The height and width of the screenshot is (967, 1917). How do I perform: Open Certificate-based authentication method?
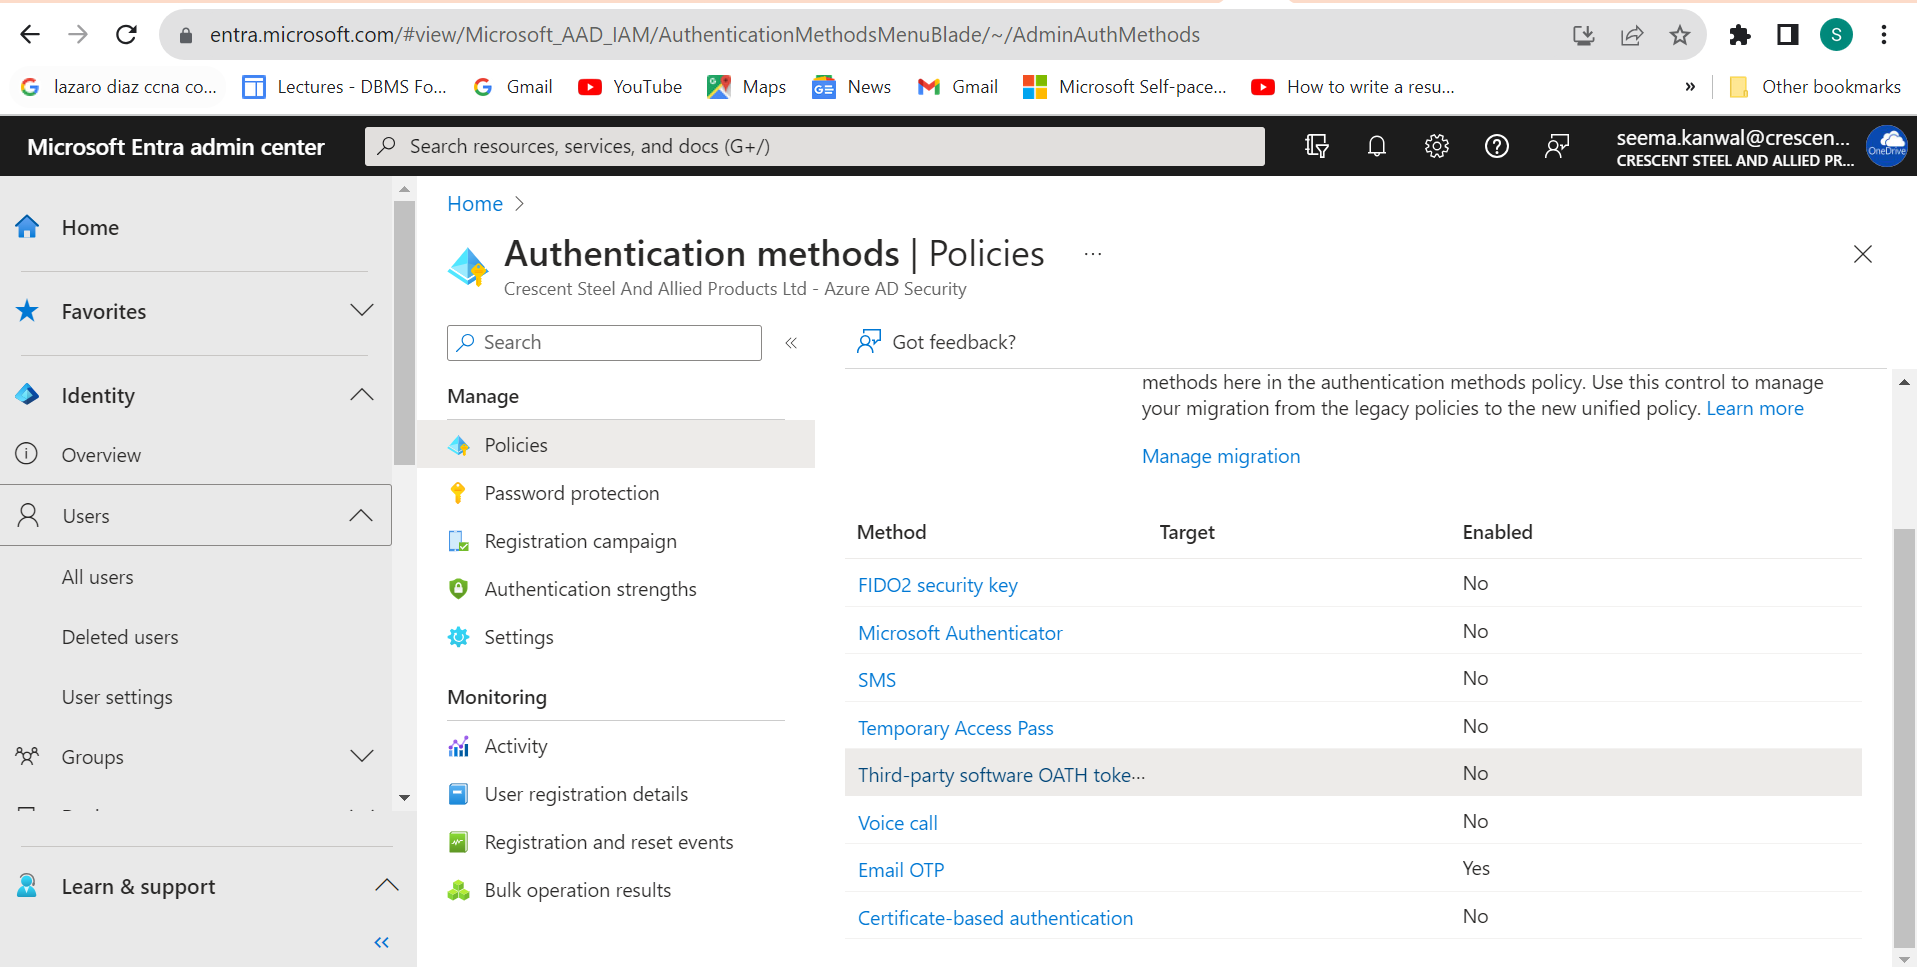996,918
